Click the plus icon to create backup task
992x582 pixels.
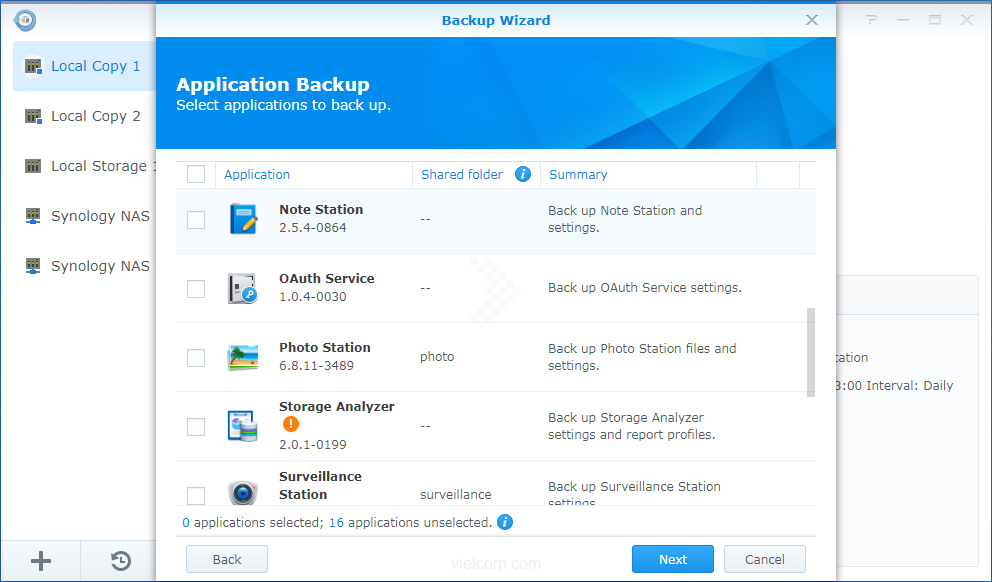[x=41, y=560]
